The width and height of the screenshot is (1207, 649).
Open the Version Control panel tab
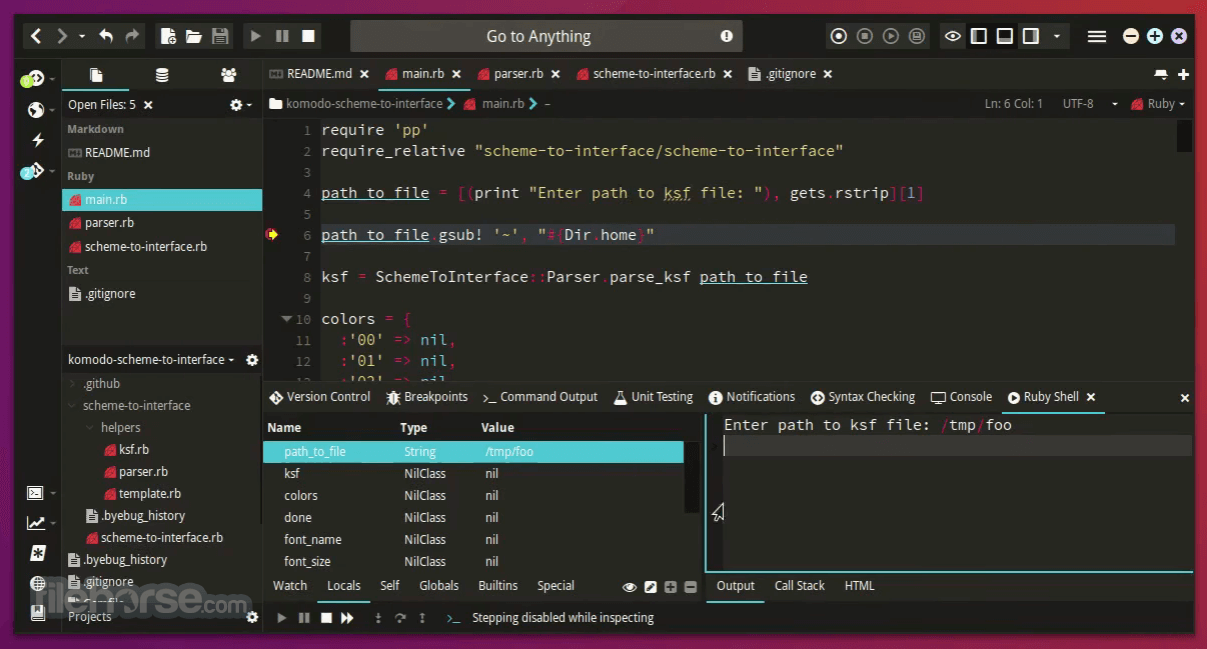(x=320, y=397)
